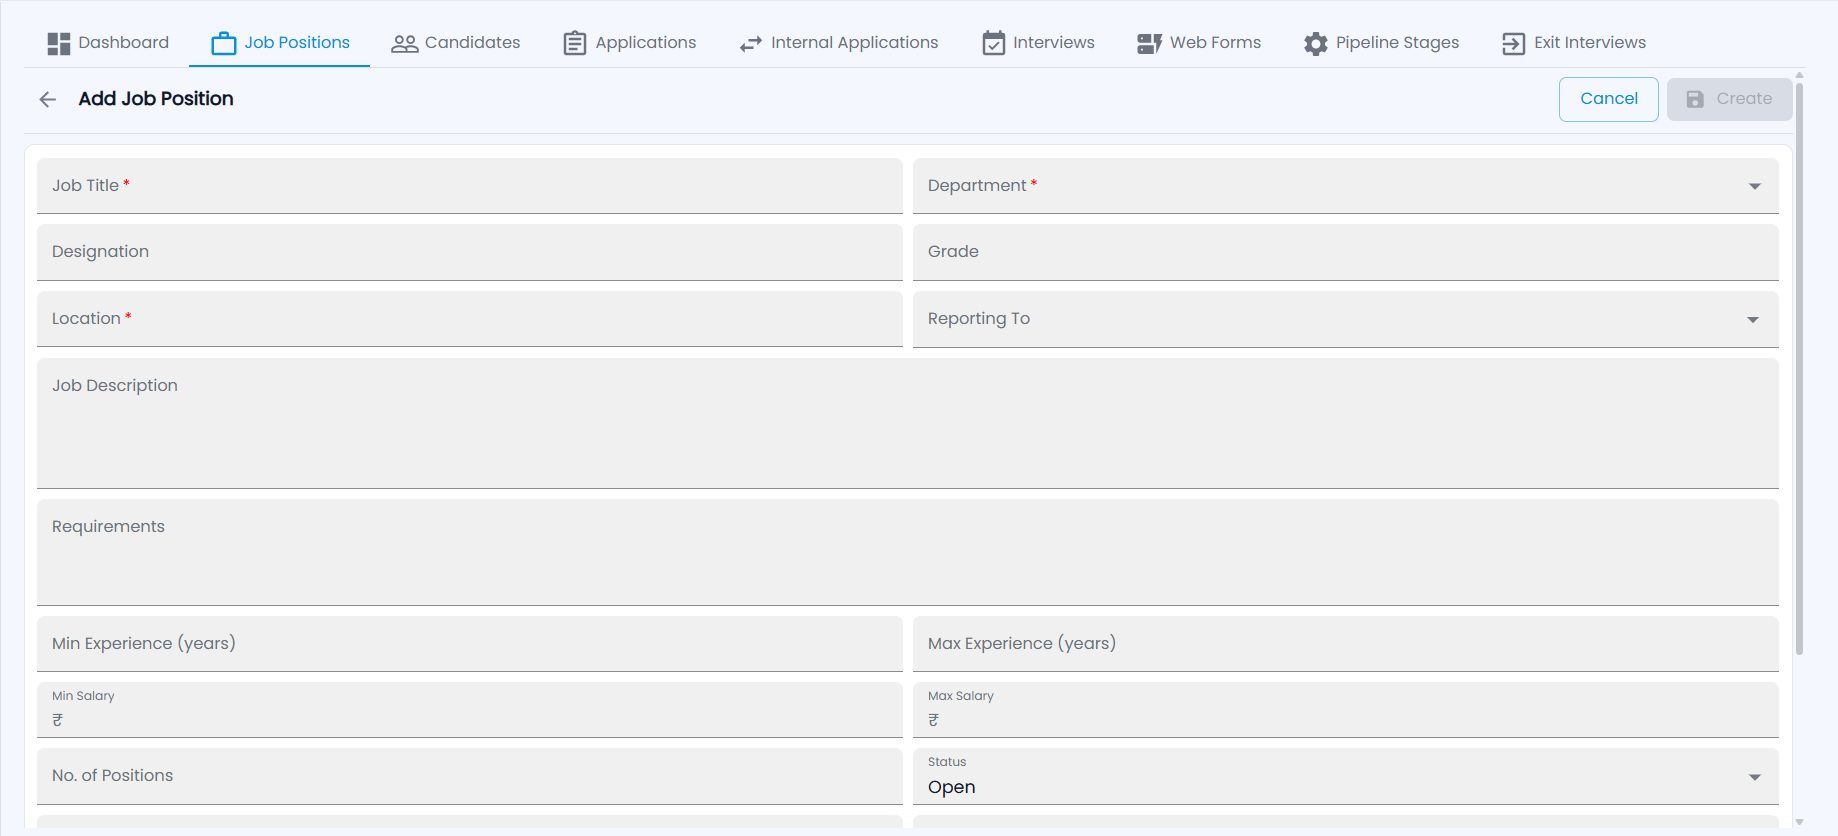Click the Web Forms icon
1838x836 pixels.
coord(1149,43)
